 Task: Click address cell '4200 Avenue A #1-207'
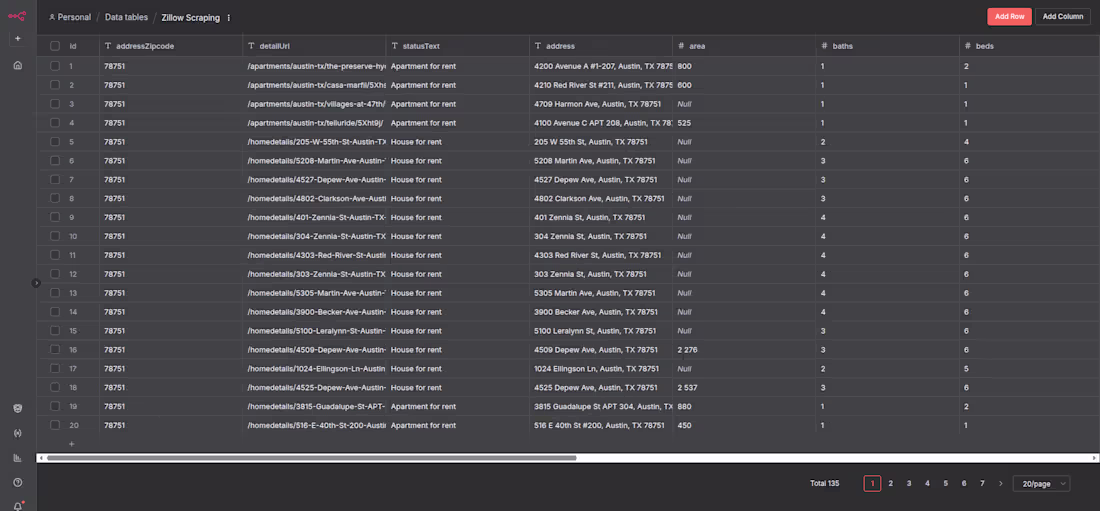[601, 65]
